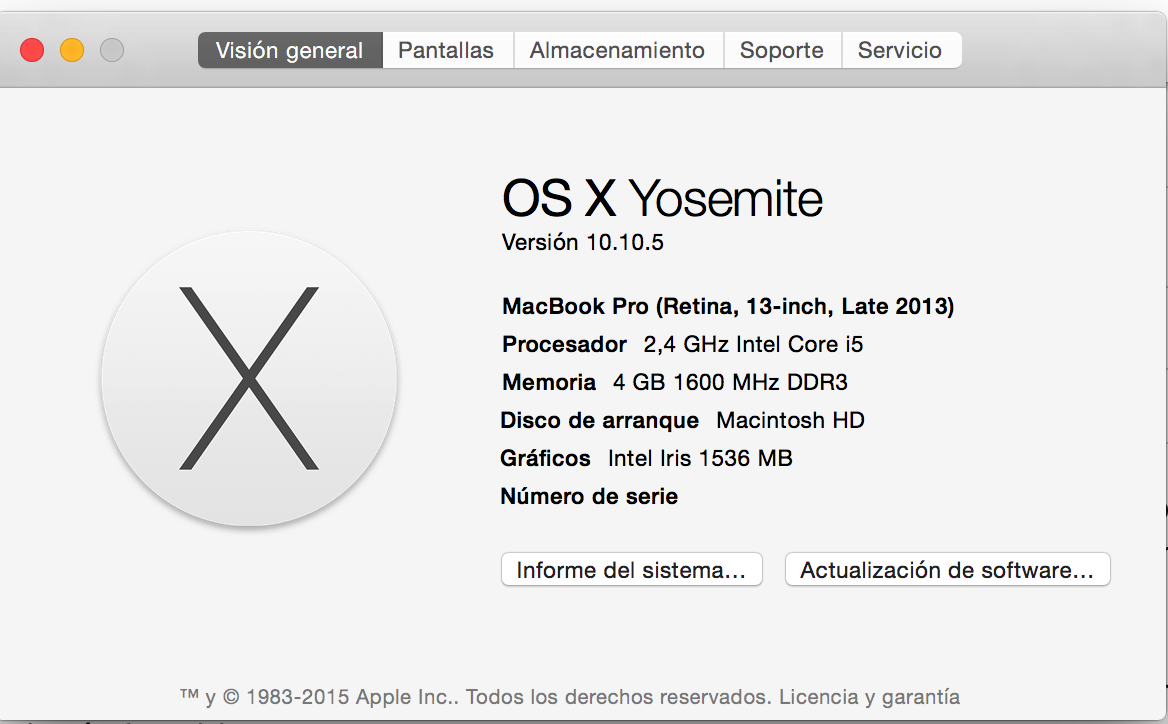Open Informe del sistema
Image resolution: width=1168 pixels, height=724 pixels.
[x=631, y=570]
